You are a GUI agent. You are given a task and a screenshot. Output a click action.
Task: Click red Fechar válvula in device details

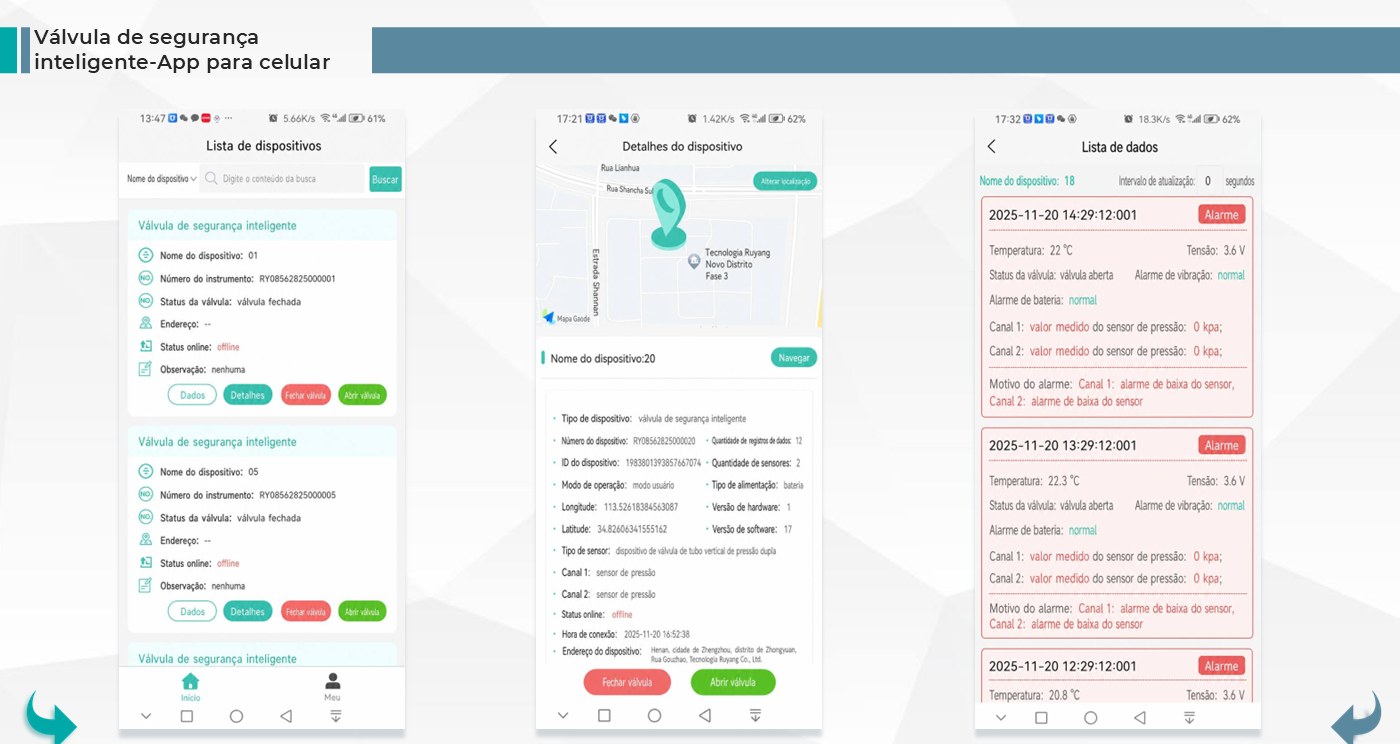(x=627, y=682)
